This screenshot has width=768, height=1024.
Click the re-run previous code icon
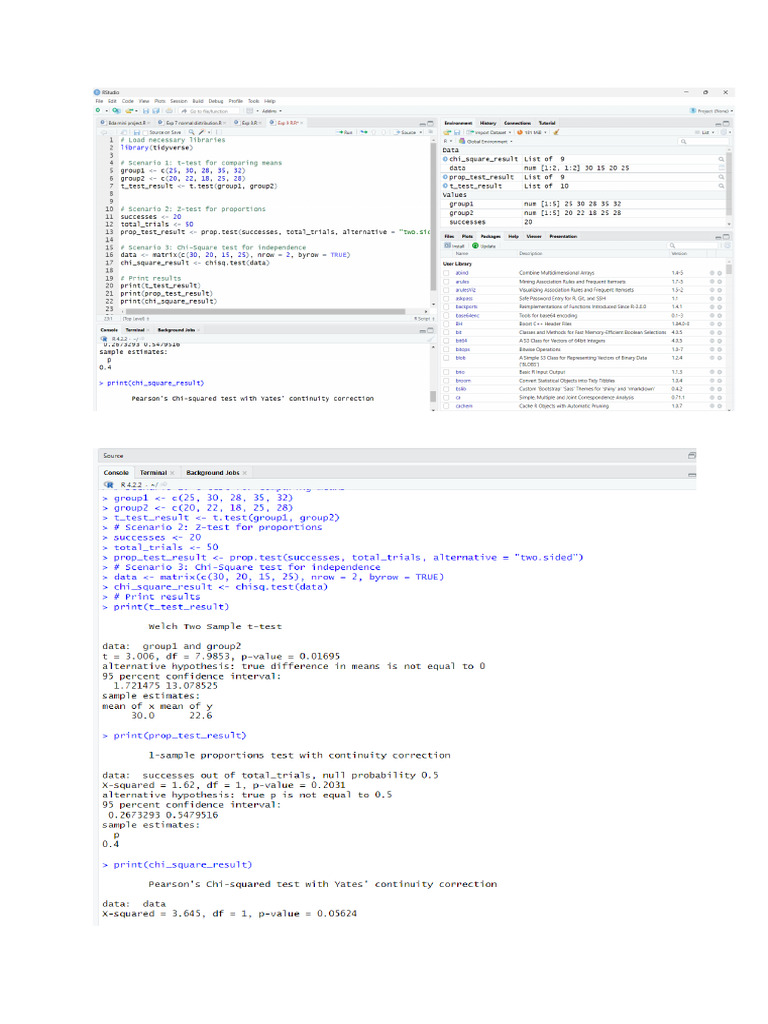pos(364,132)
